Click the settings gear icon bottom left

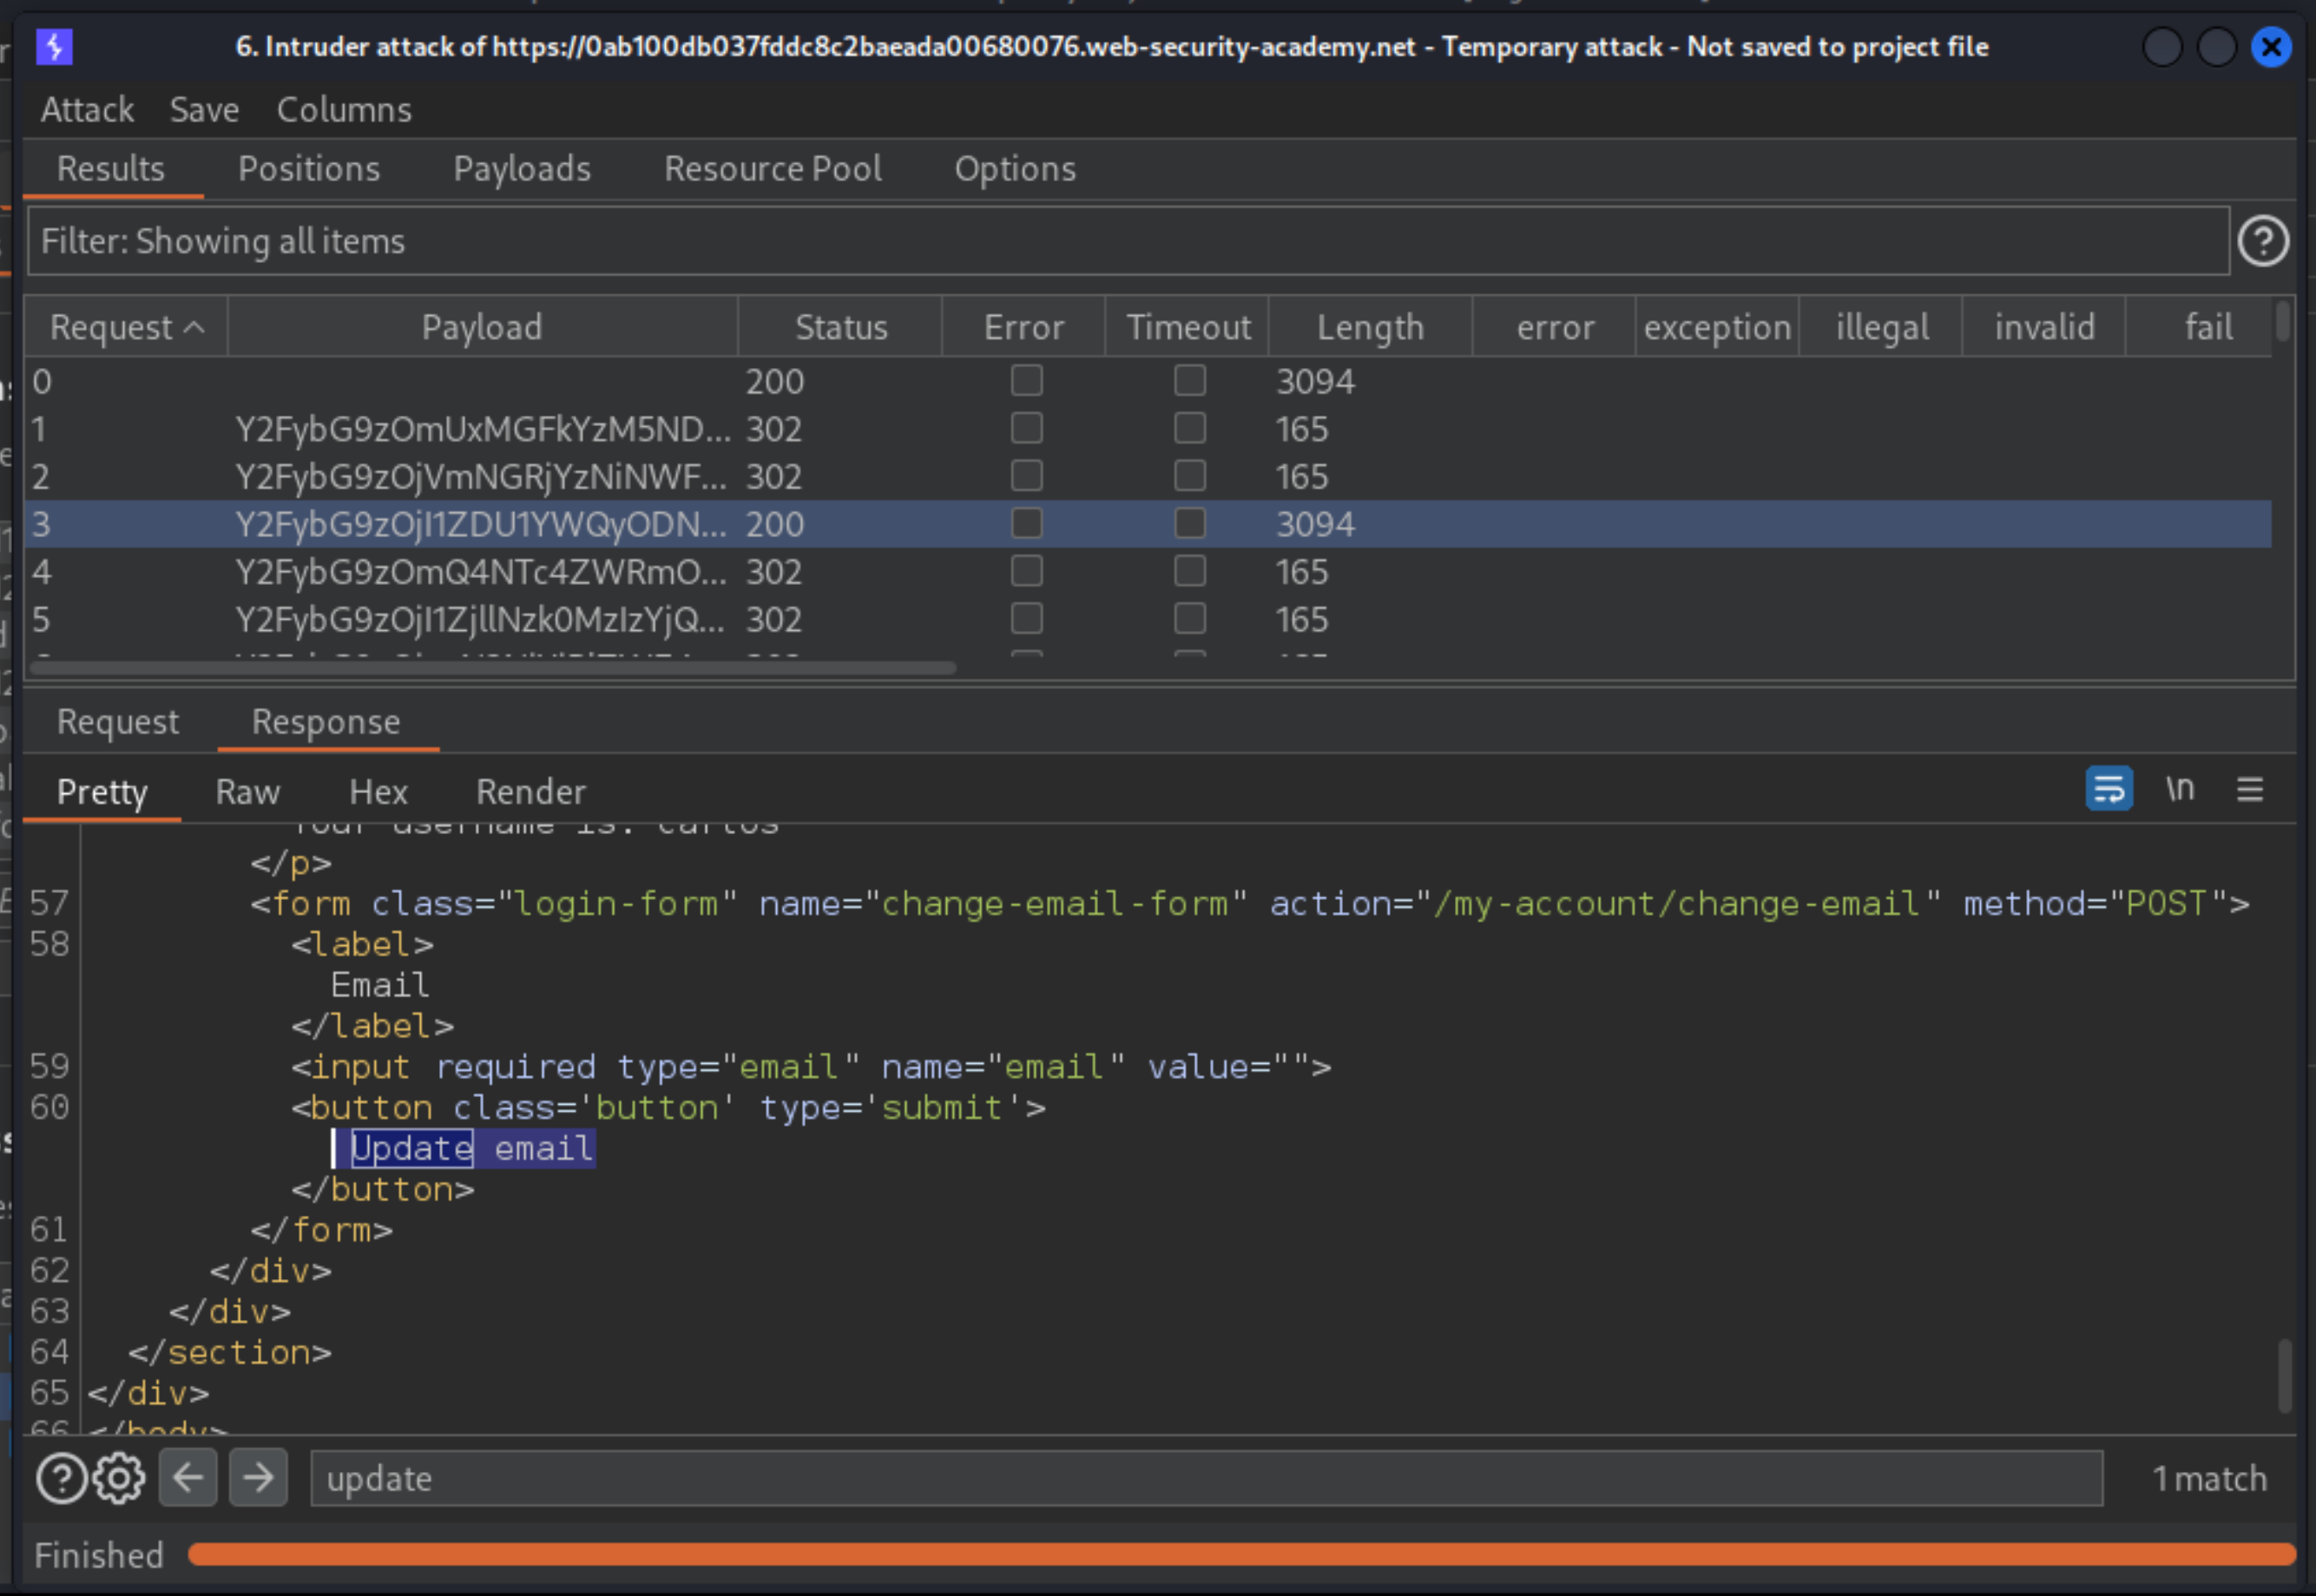point(118,1478)
